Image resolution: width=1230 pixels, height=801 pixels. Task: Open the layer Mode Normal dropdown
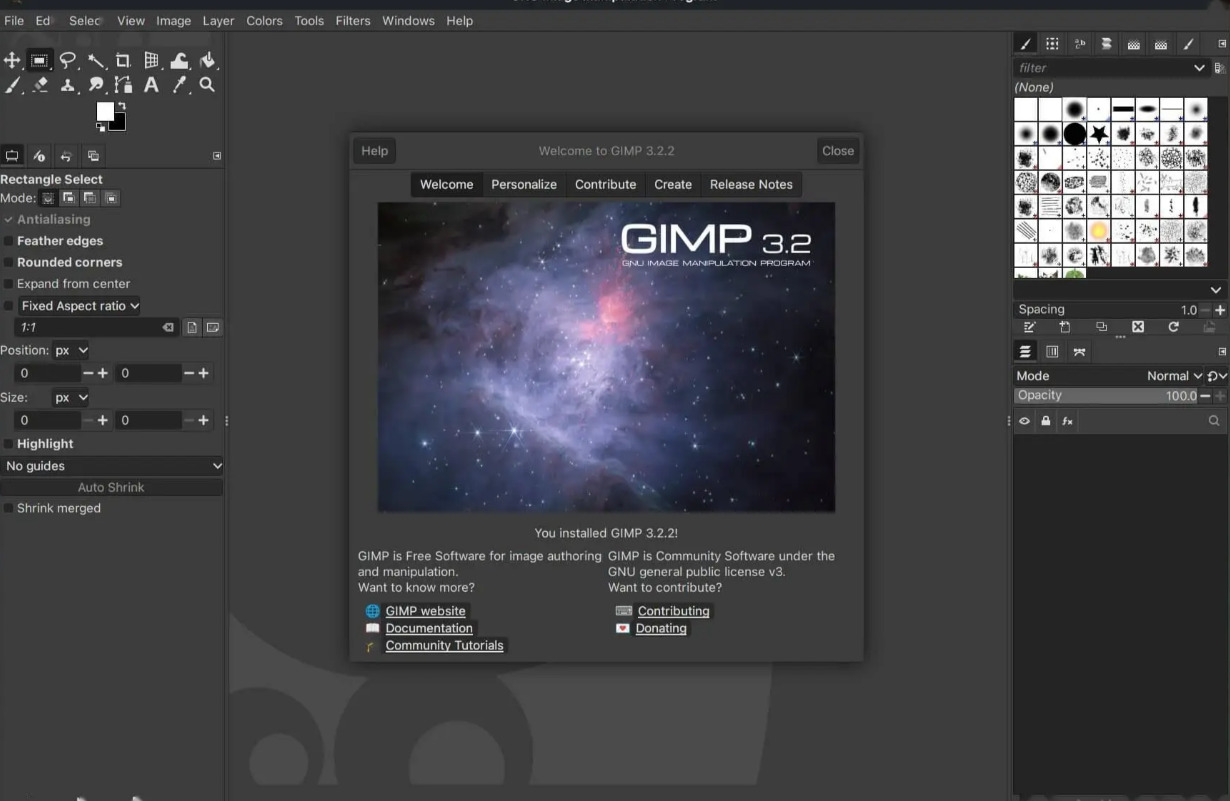1174,376
